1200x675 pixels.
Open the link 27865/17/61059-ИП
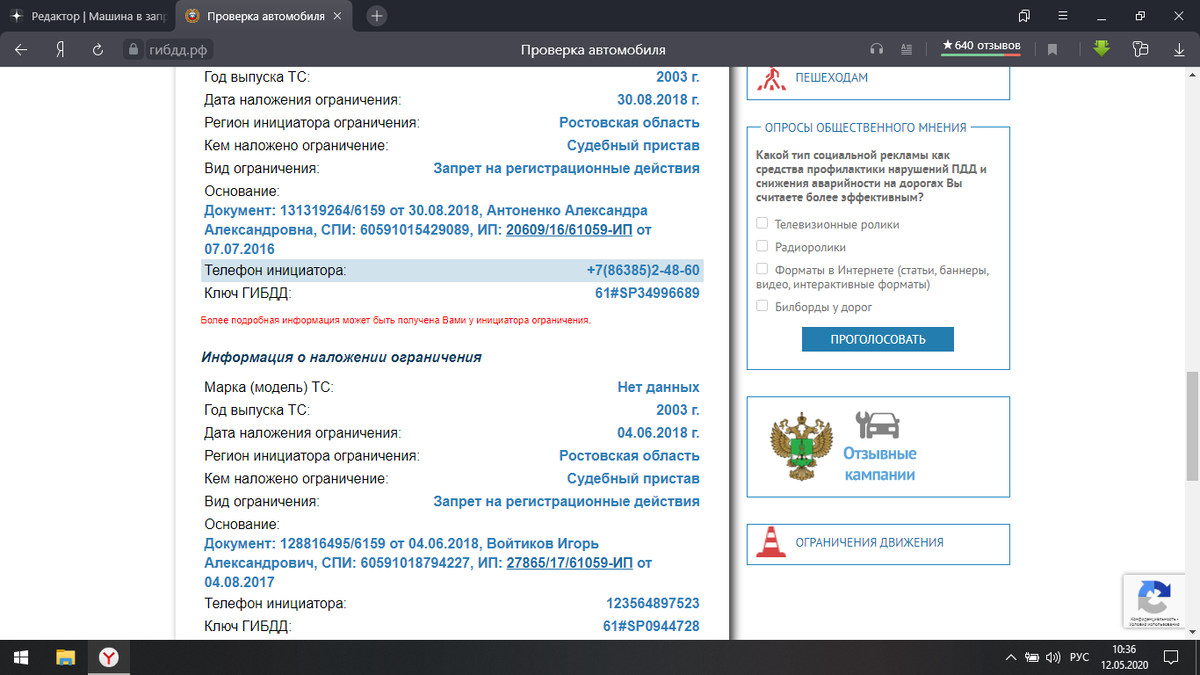click(x=569, y=563)
